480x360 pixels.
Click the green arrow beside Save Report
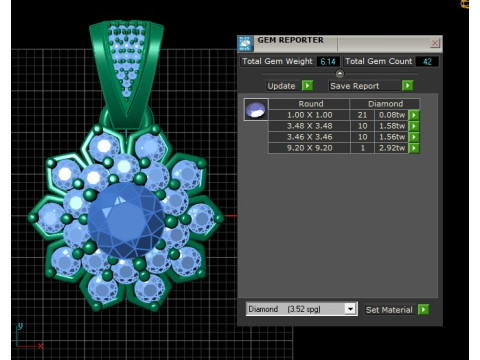407,86
